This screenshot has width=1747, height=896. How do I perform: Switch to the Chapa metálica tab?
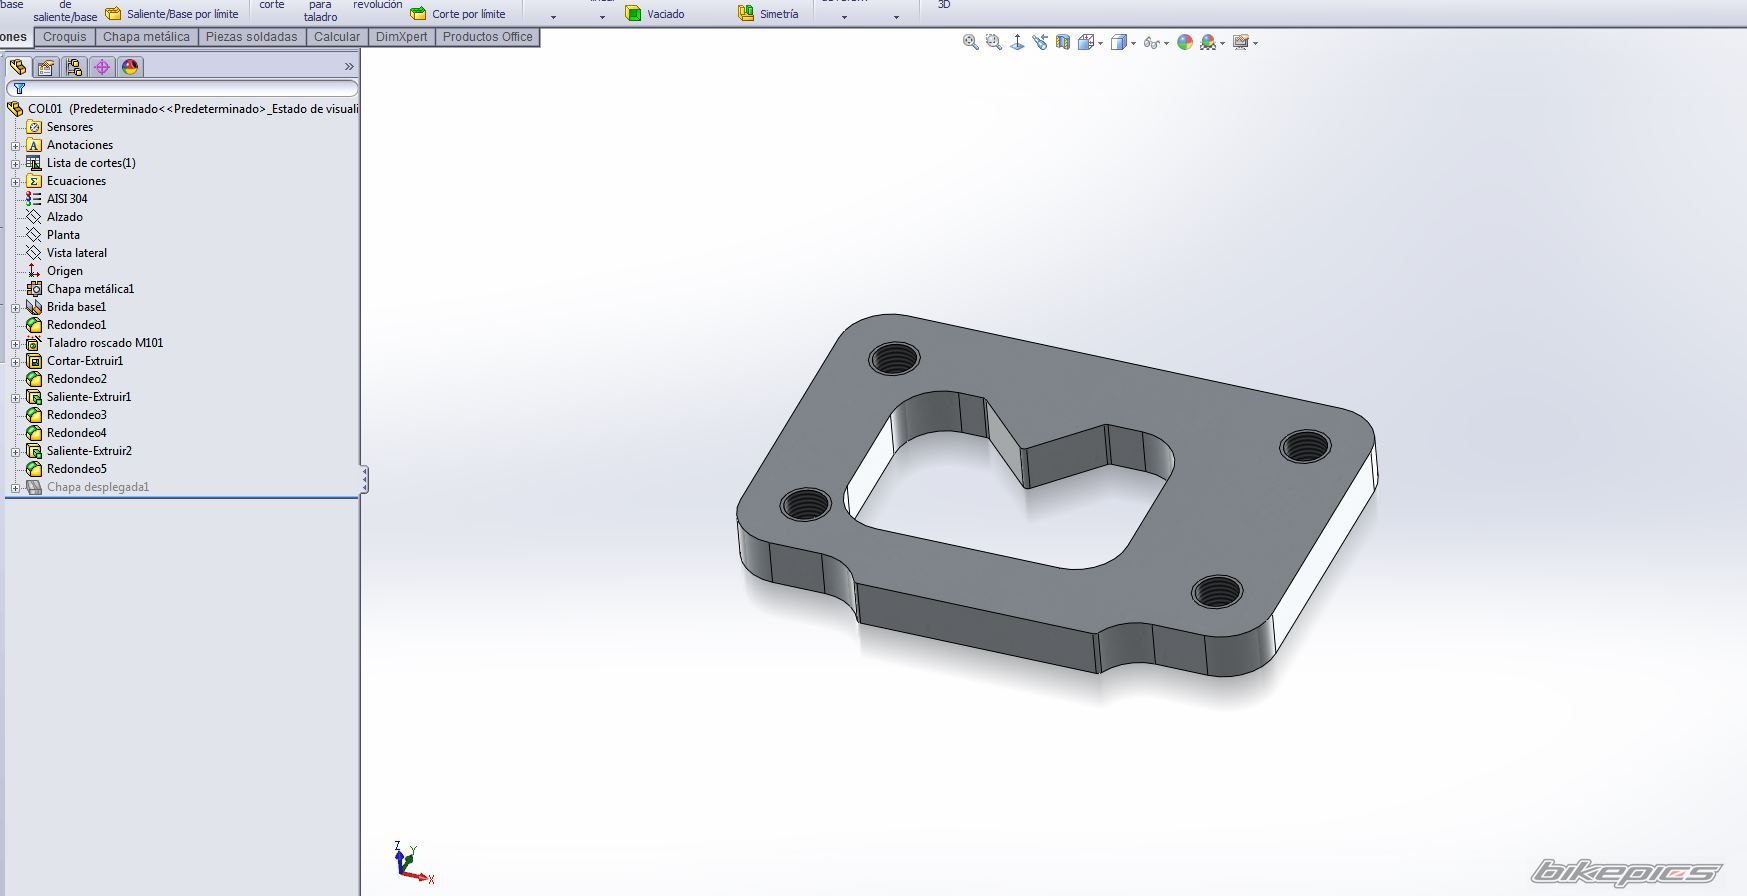pyautogui.click(x=146, y=37)
